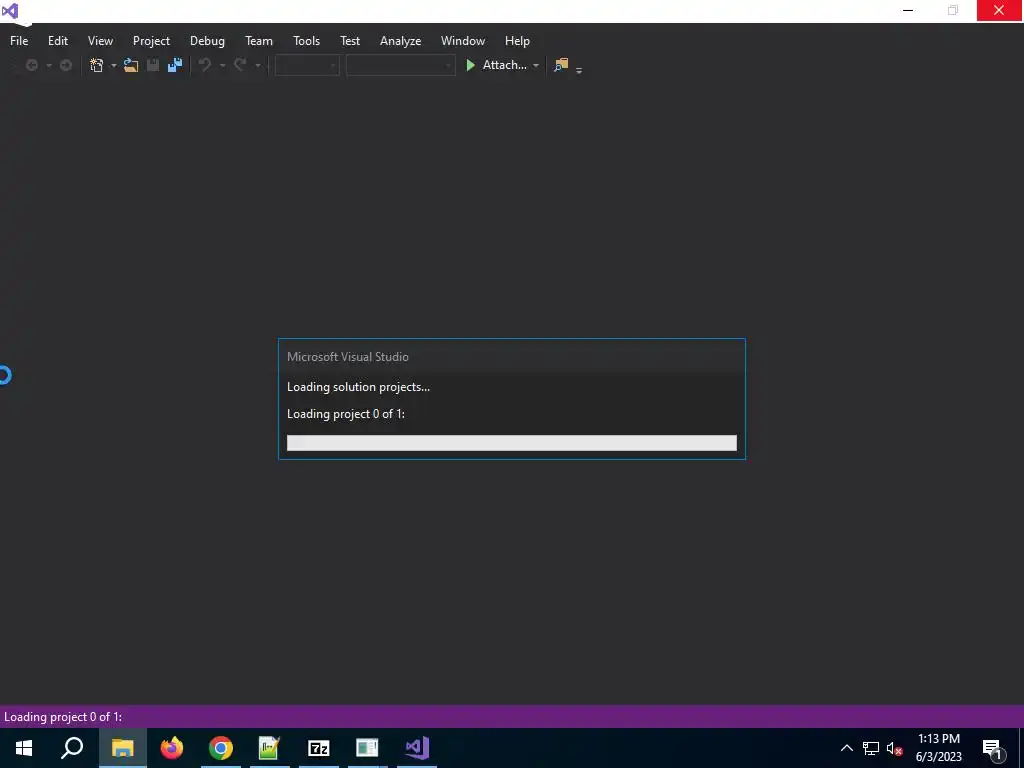Open the Notepad++ taskbar icon
Viewport: 1024px width, 768px height.
click(270, 748)
